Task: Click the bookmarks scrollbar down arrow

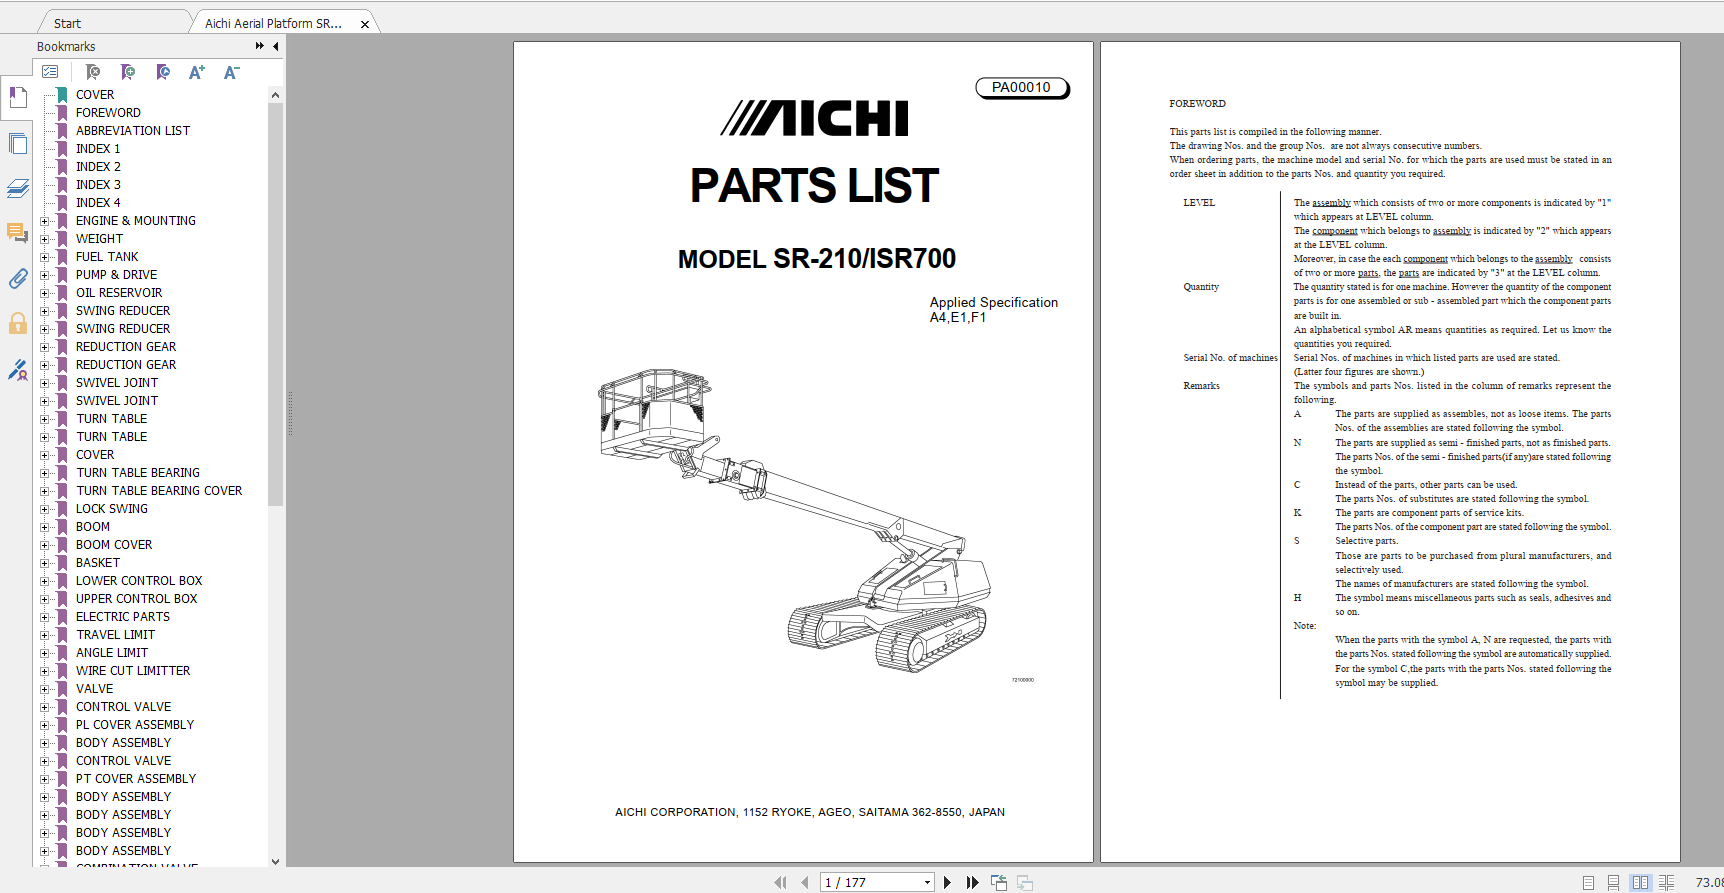Action: (x=275, y=861)
